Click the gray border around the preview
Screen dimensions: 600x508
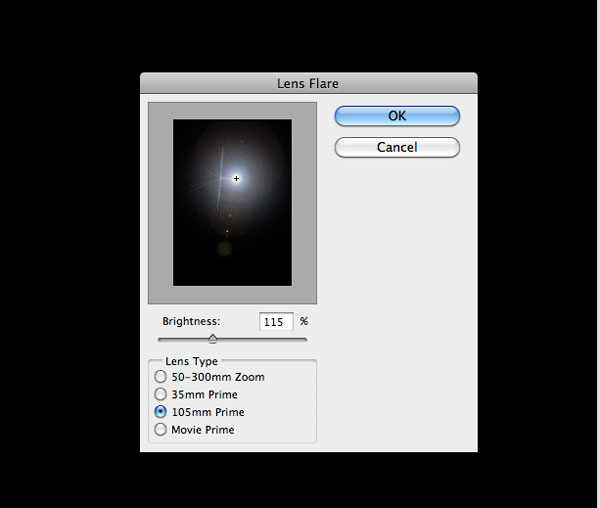160,200
